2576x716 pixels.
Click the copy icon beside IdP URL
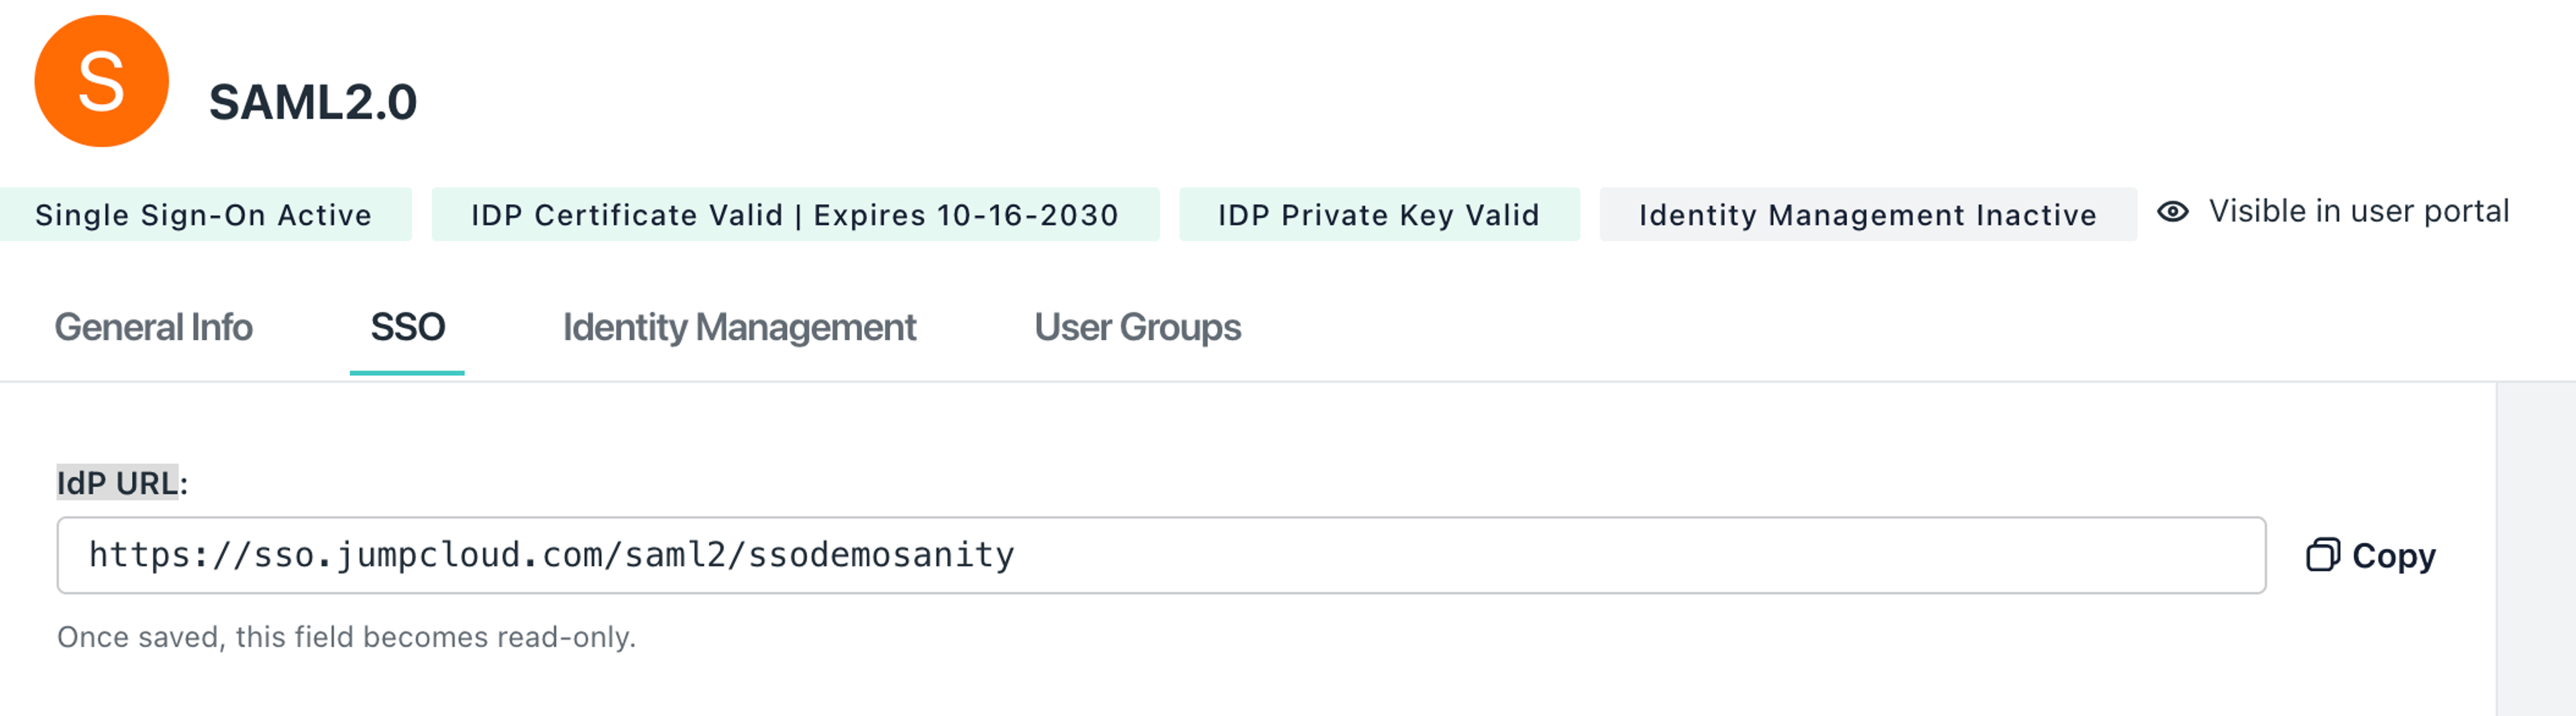[x=2322, y=555]
